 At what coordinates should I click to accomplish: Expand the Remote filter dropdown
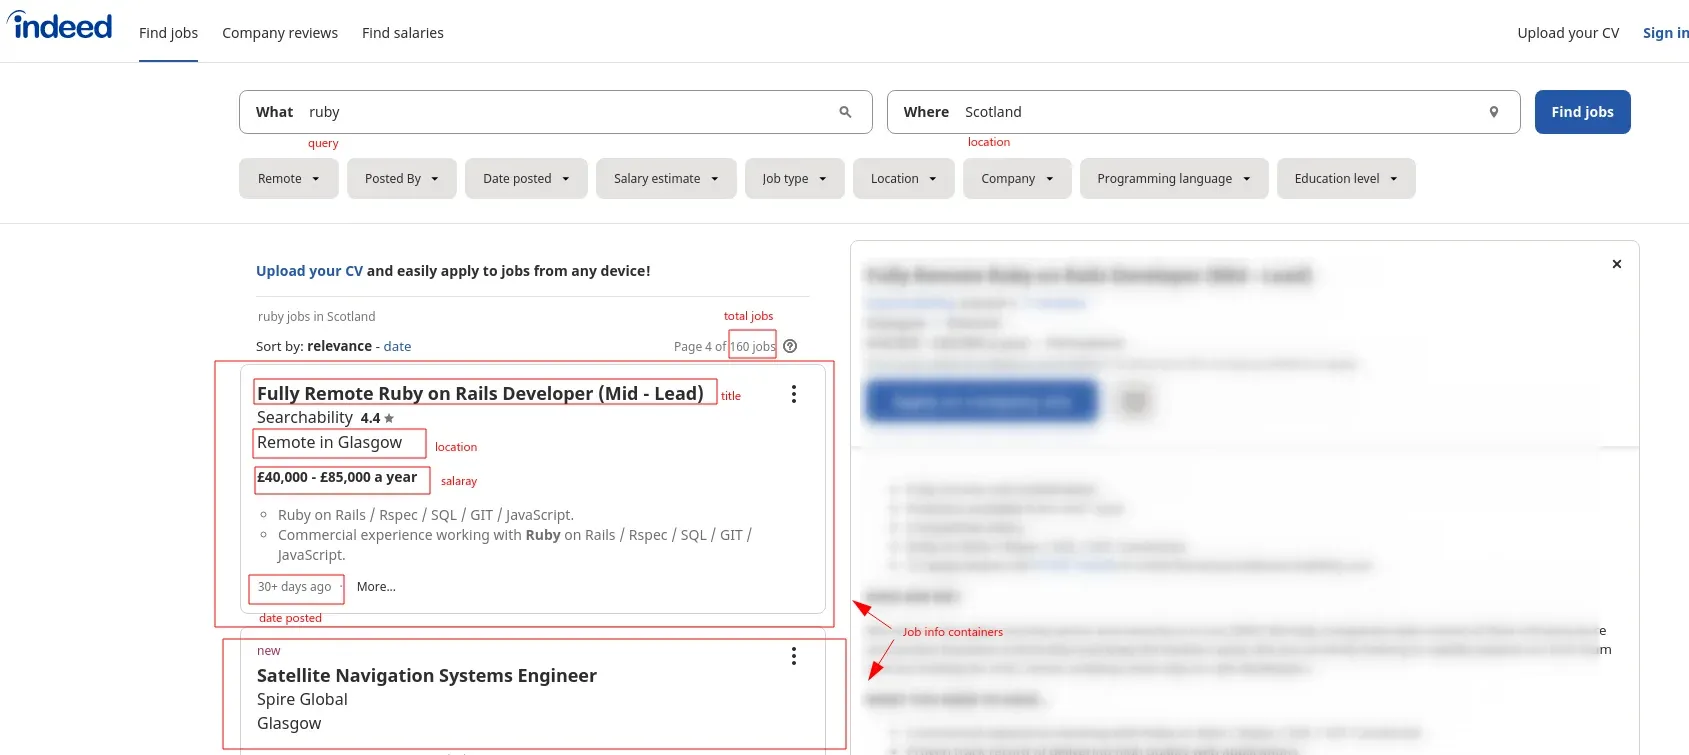click(289, 179)
